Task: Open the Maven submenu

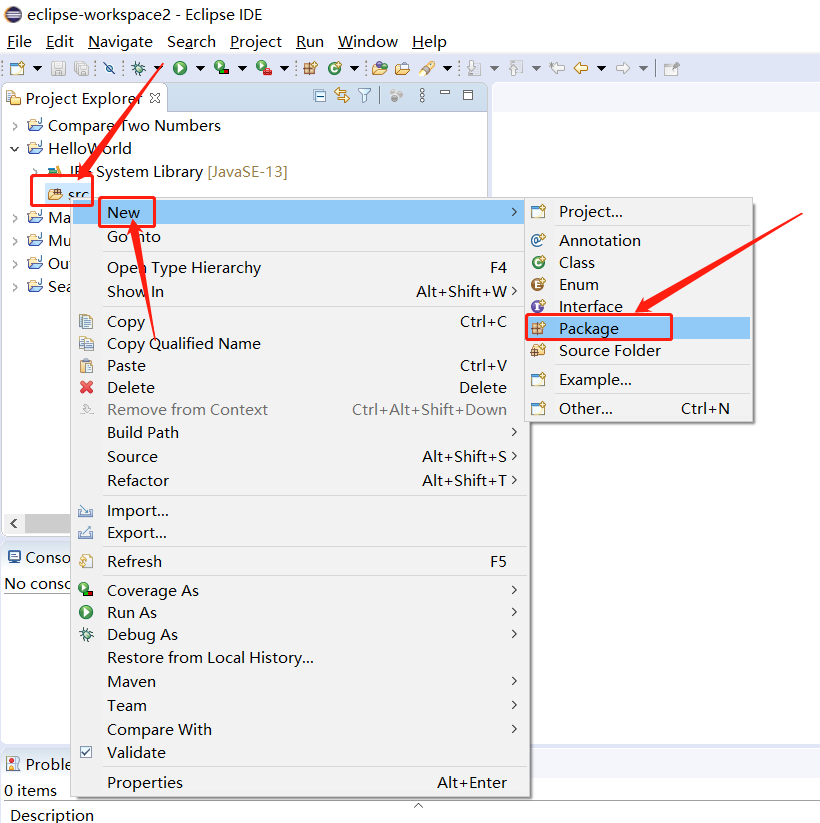Action: (x=299, y=681)
